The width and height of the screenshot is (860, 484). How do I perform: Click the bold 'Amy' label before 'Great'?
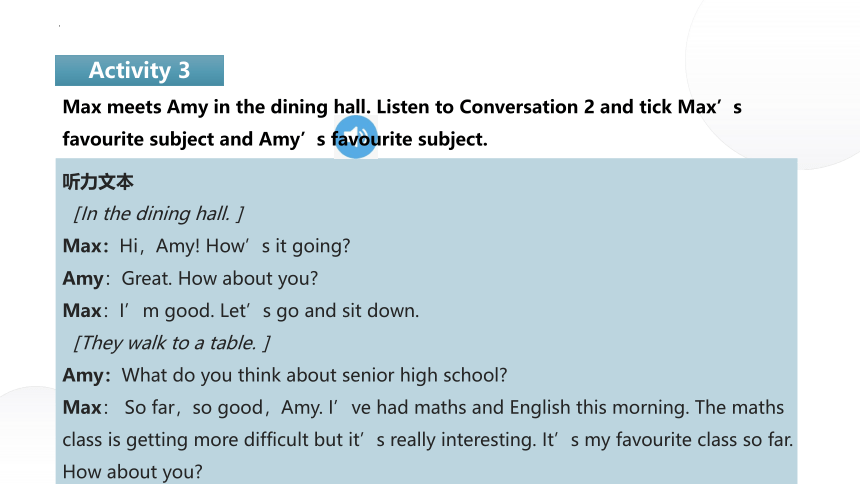(x=83, y=279)
